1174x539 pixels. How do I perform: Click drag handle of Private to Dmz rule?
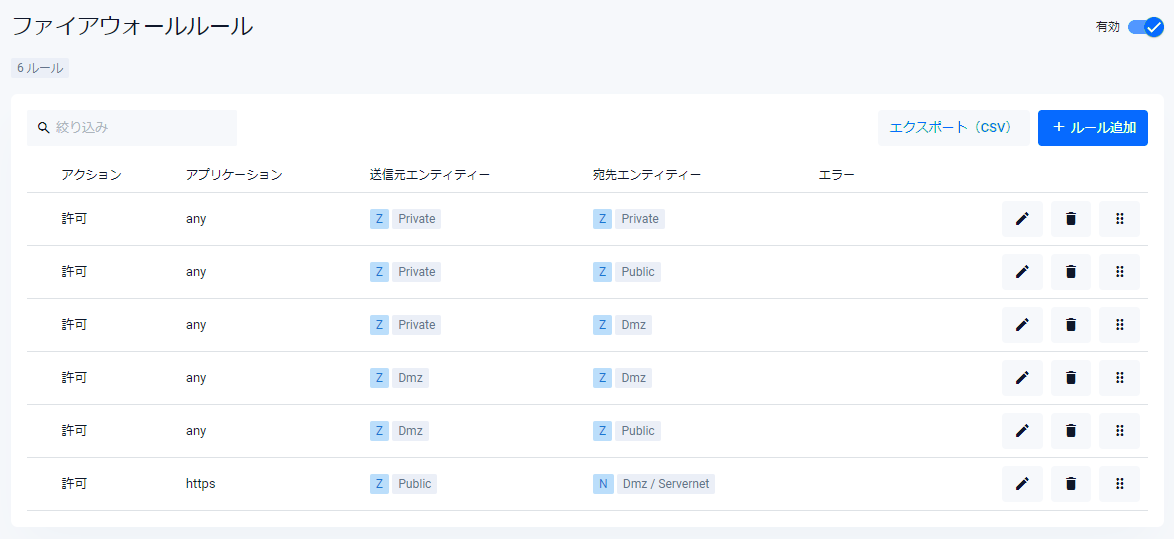(x=1119, y=325)
